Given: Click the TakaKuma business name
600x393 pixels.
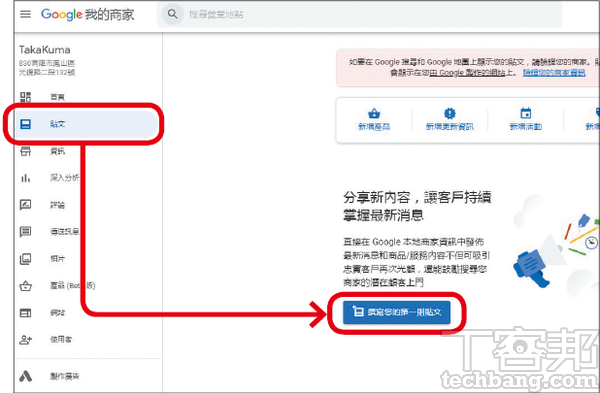Looking at the screenshot, I should pos(45,50).
